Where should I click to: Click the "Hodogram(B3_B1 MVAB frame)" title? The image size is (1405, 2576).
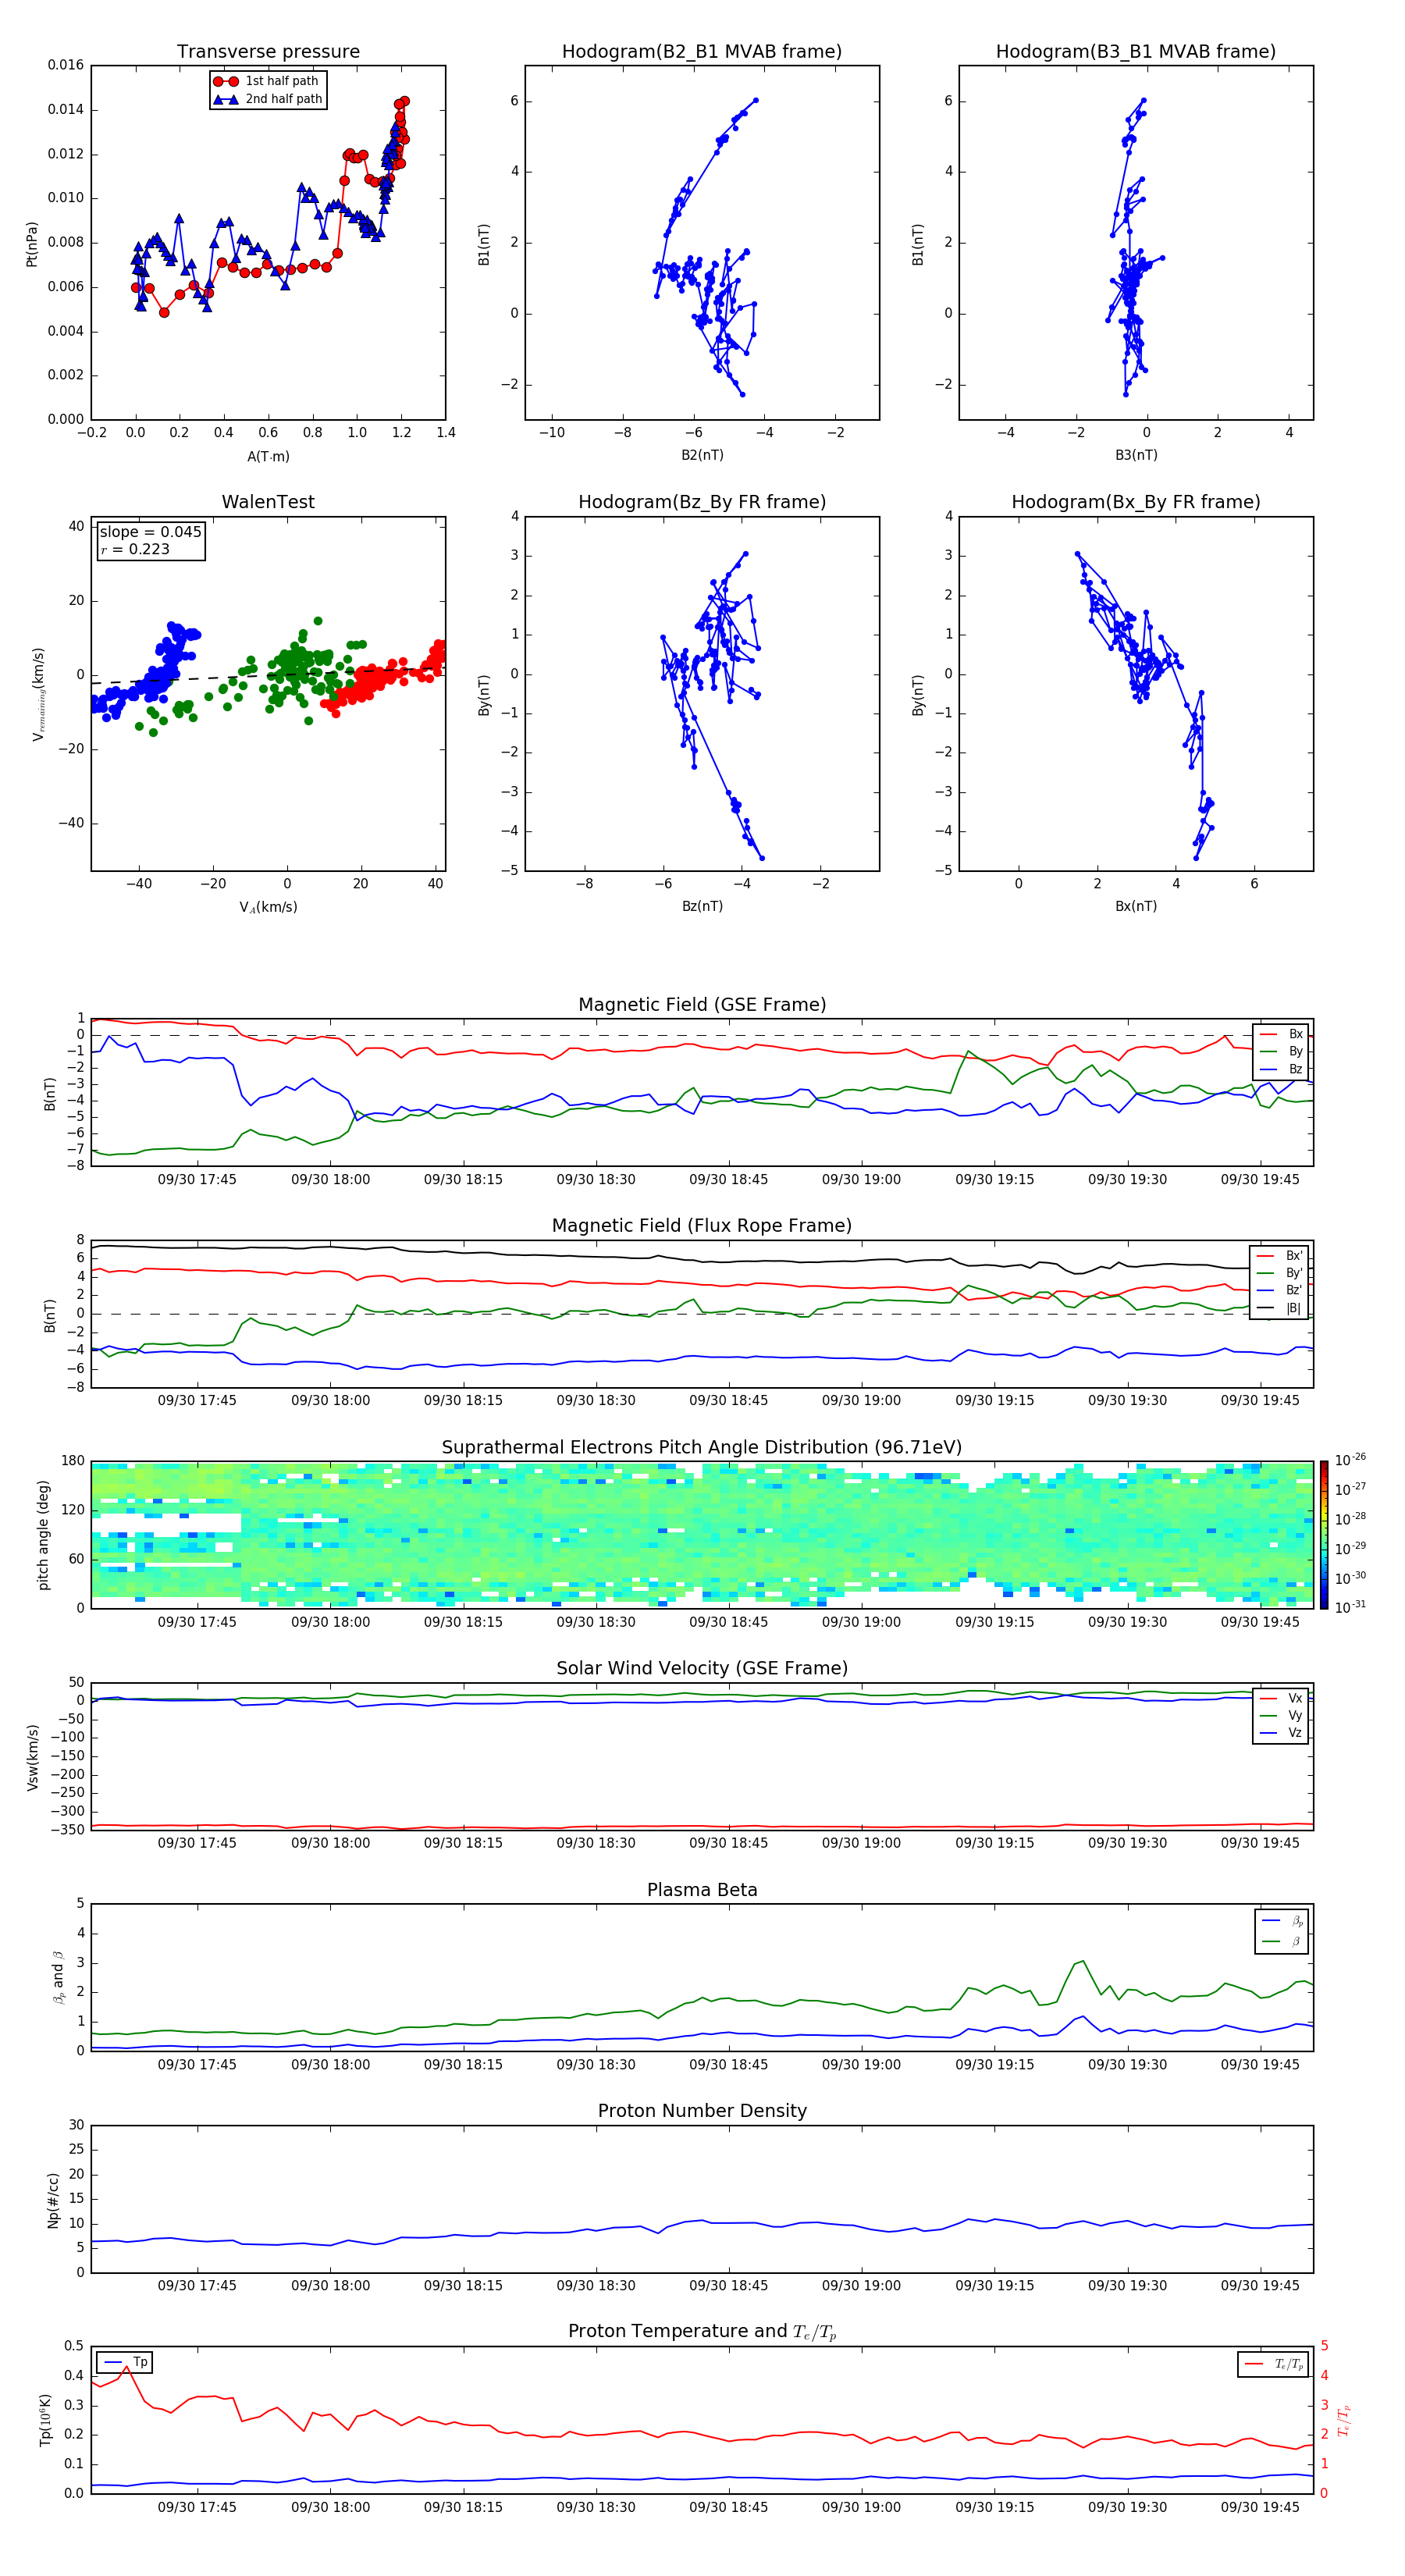pyautogui.click(x=1136, y=51)
